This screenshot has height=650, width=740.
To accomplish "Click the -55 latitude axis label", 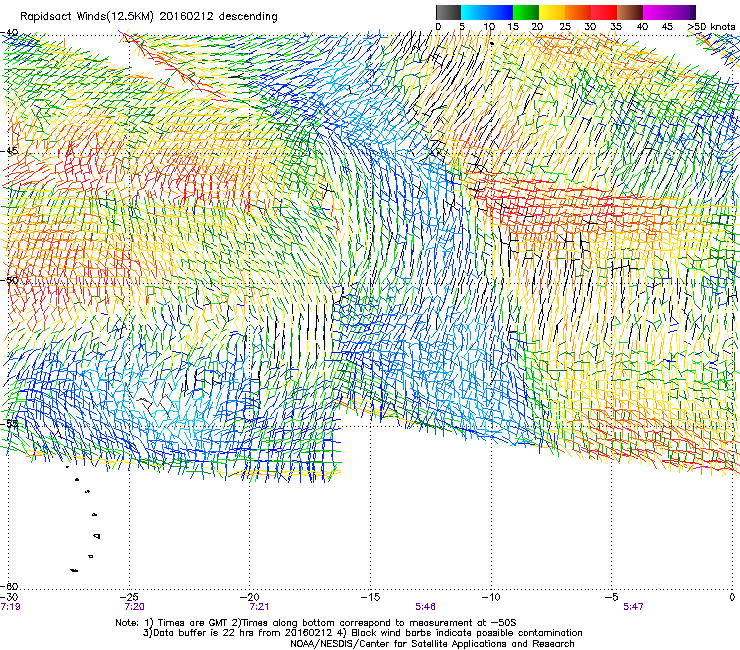I will [x=9, y=423].
